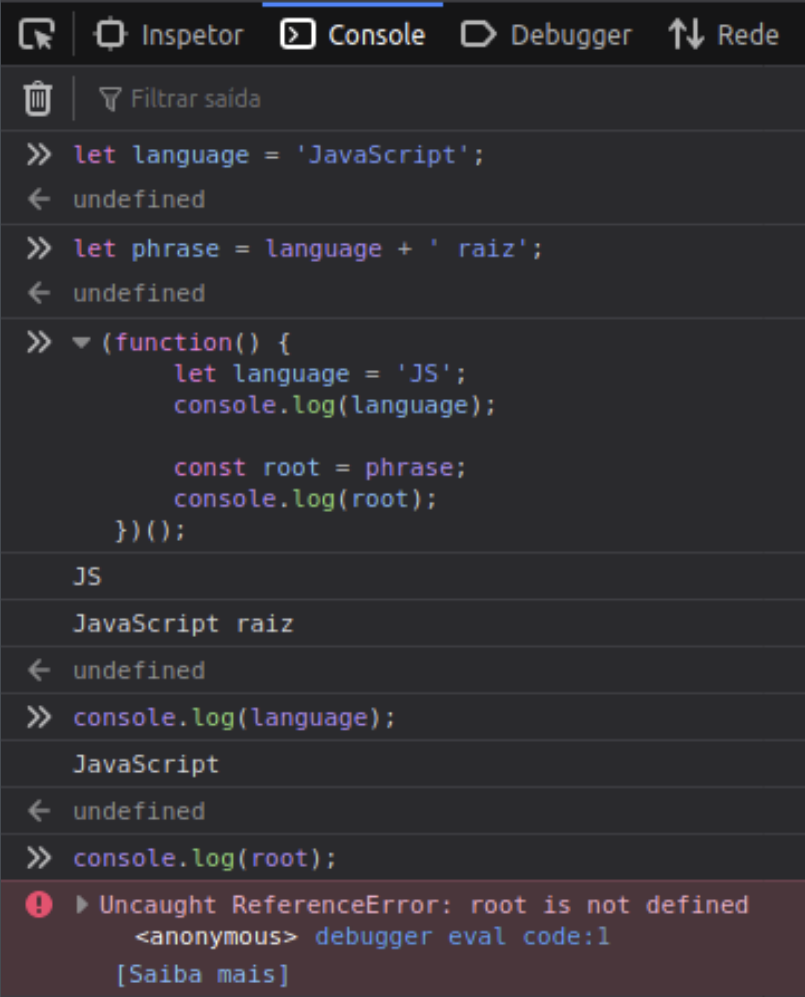Viewport: 805px width, 997px height.
Task: Click the Inspetor panel icon
Action: 110,33
